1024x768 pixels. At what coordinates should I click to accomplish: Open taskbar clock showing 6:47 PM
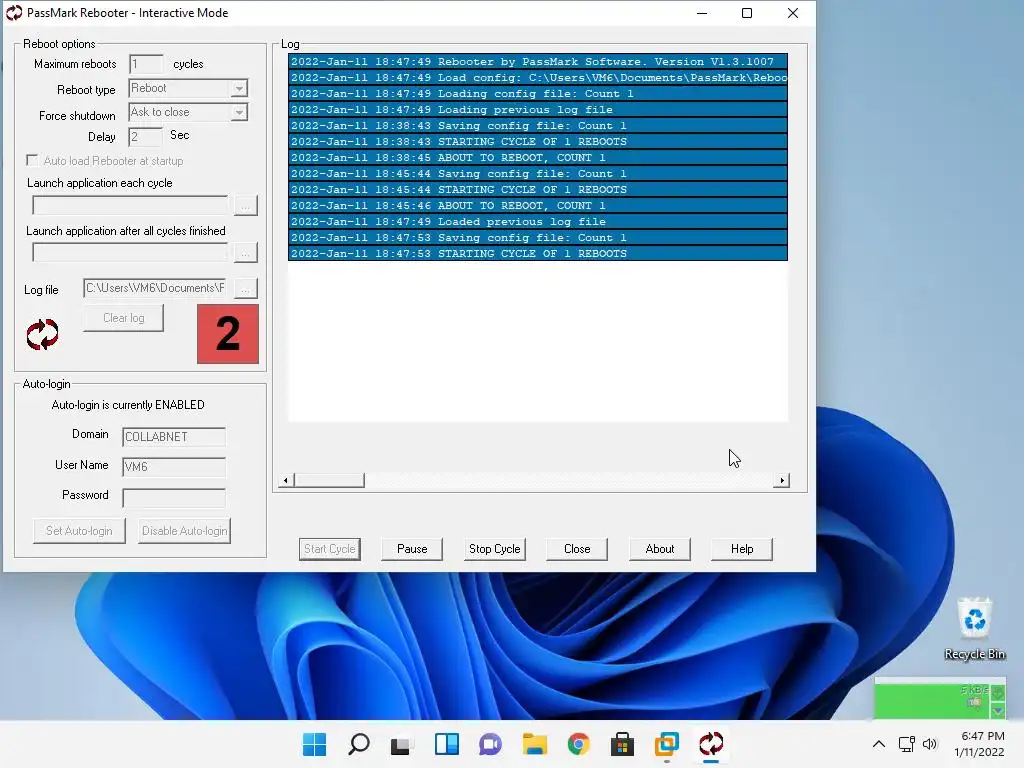pos(979,744)
